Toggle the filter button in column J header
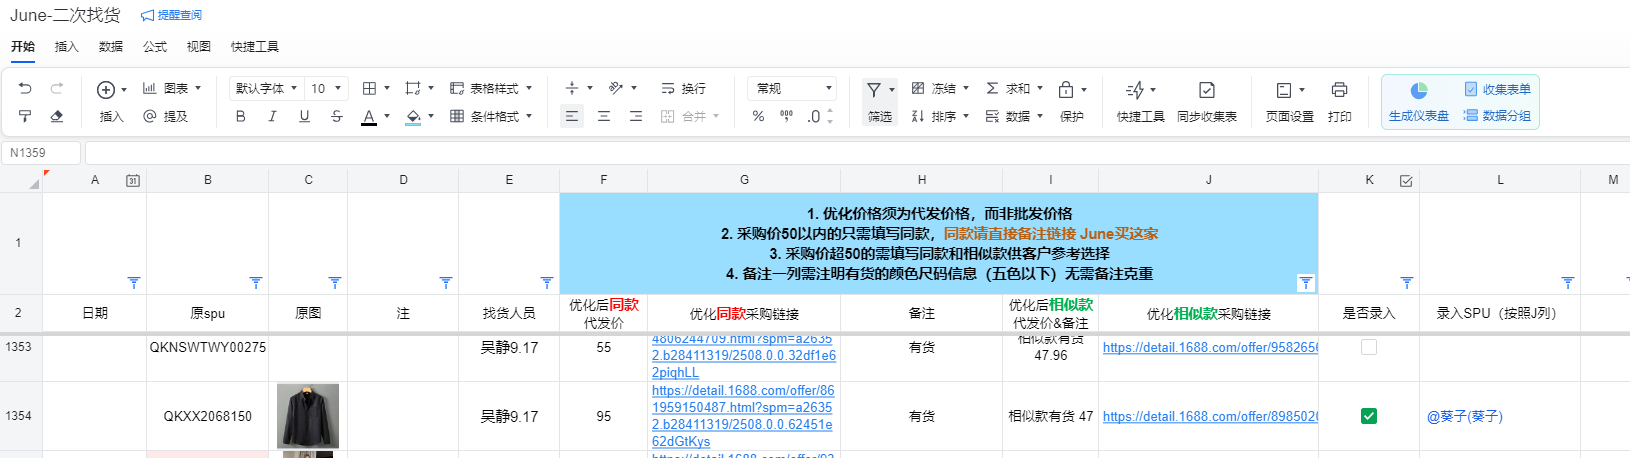The height and width of the screenshot is (458, 1630). click(1305, 283)
